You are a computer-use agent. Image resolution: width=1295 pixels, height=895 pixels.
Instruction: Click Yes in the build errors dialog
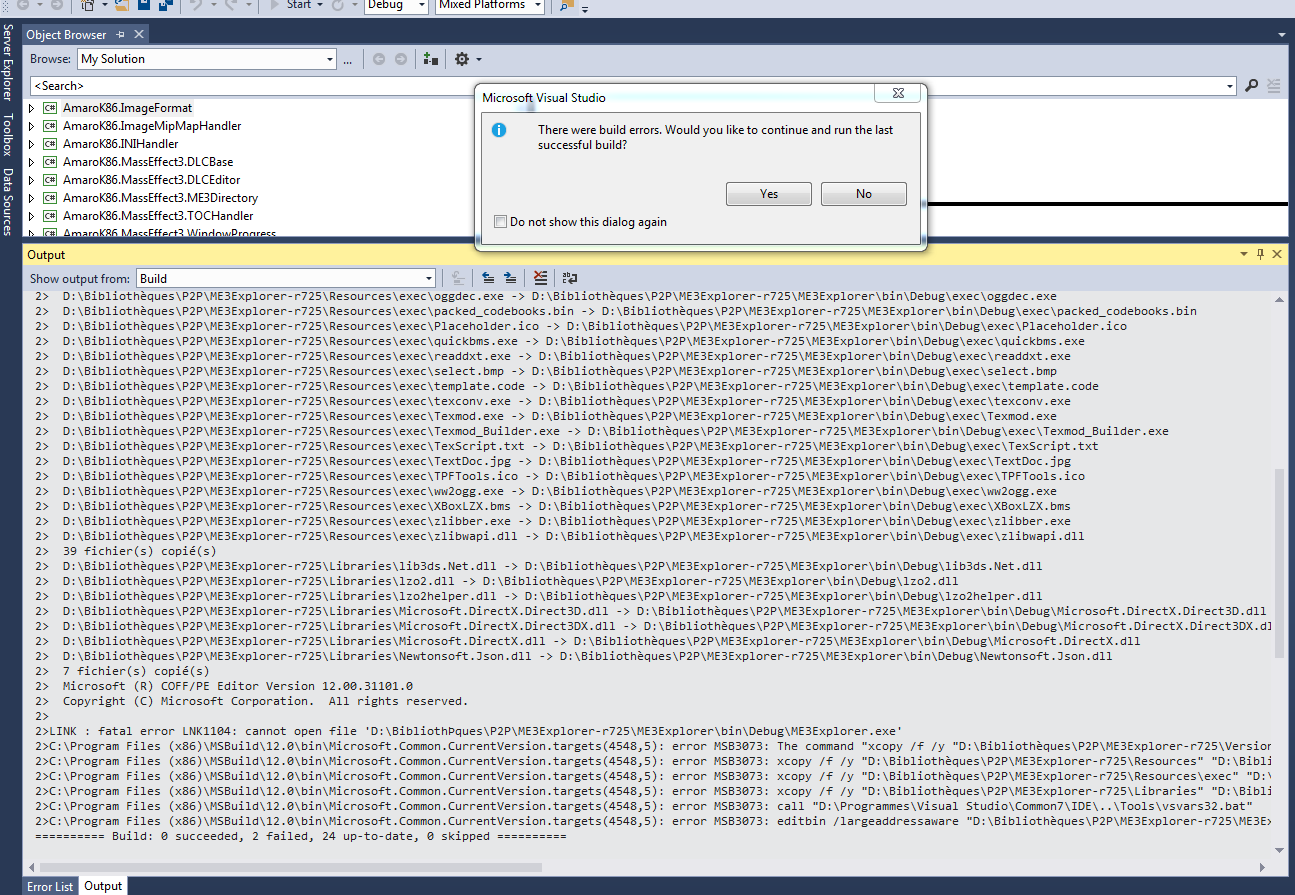pos(768,194)
